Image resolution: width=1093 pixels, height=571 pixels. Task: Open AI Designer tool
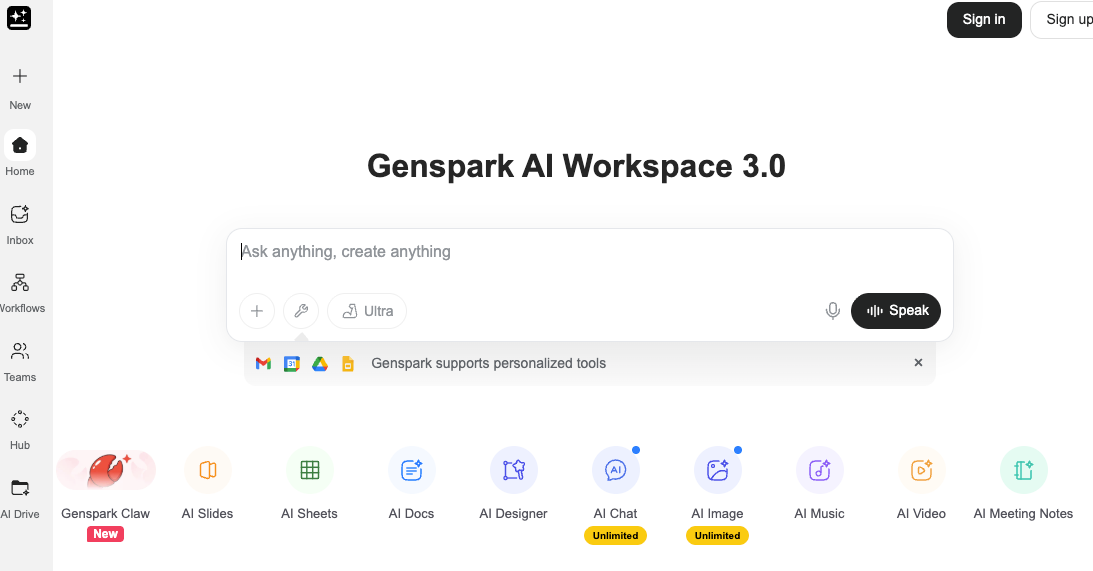pos(513,484)
